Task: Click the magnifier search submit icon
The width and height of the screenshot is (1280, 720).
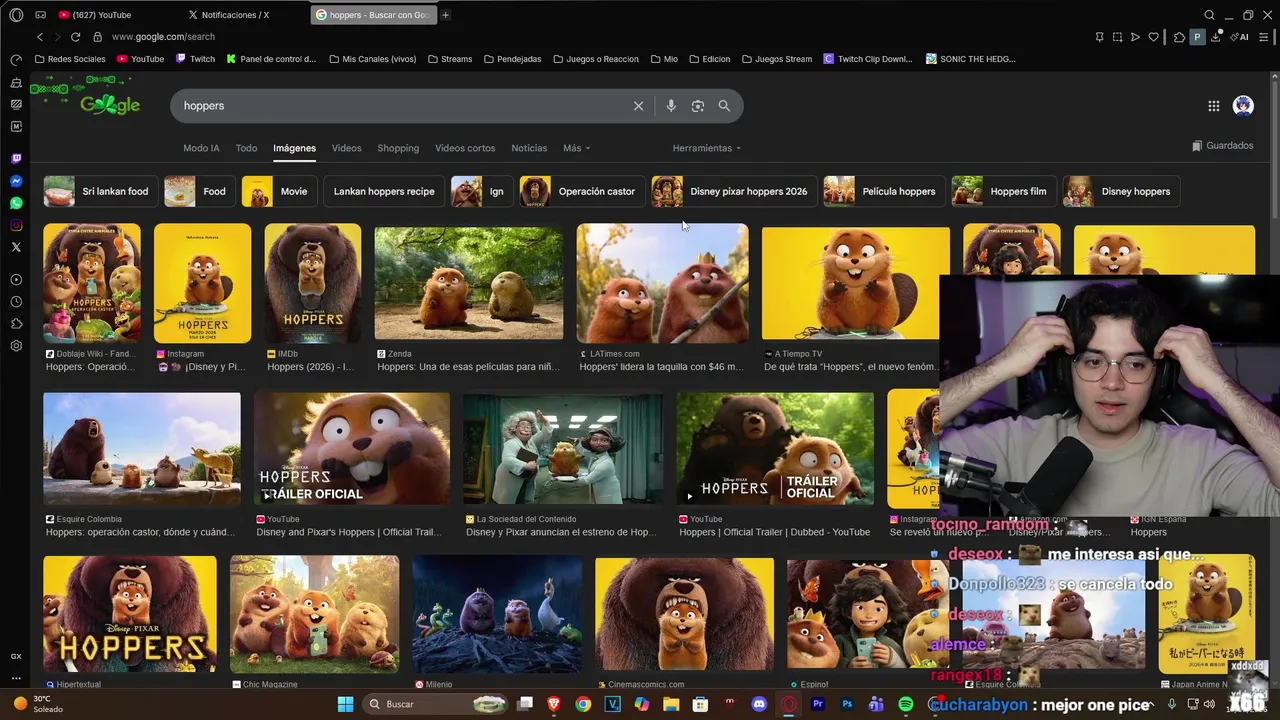Action: [724, 106]
